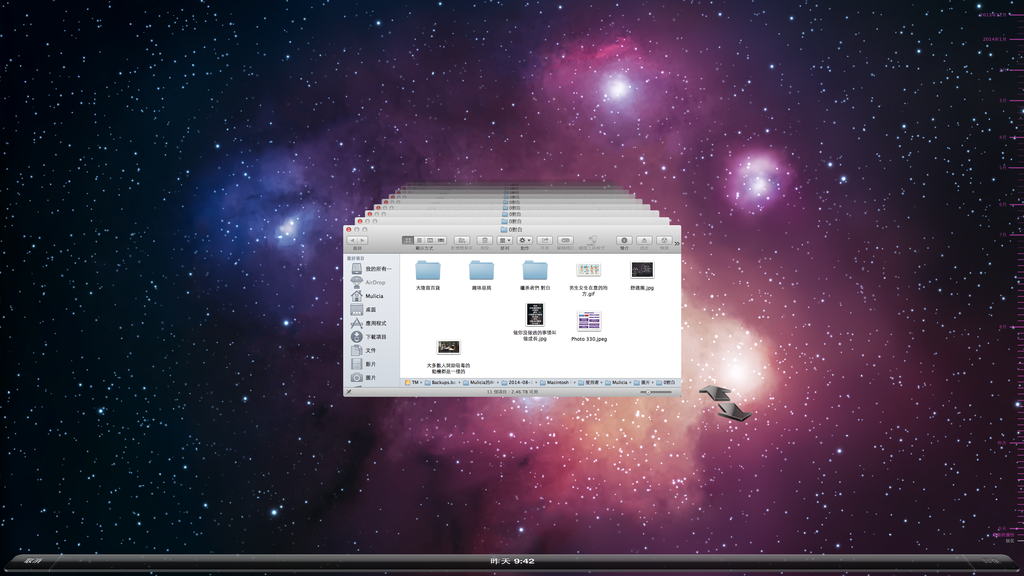Open the Arrange by dropdown in toolbar
Image resolution: width=1024 pixels, height=576 pixels.
(506, 240)
